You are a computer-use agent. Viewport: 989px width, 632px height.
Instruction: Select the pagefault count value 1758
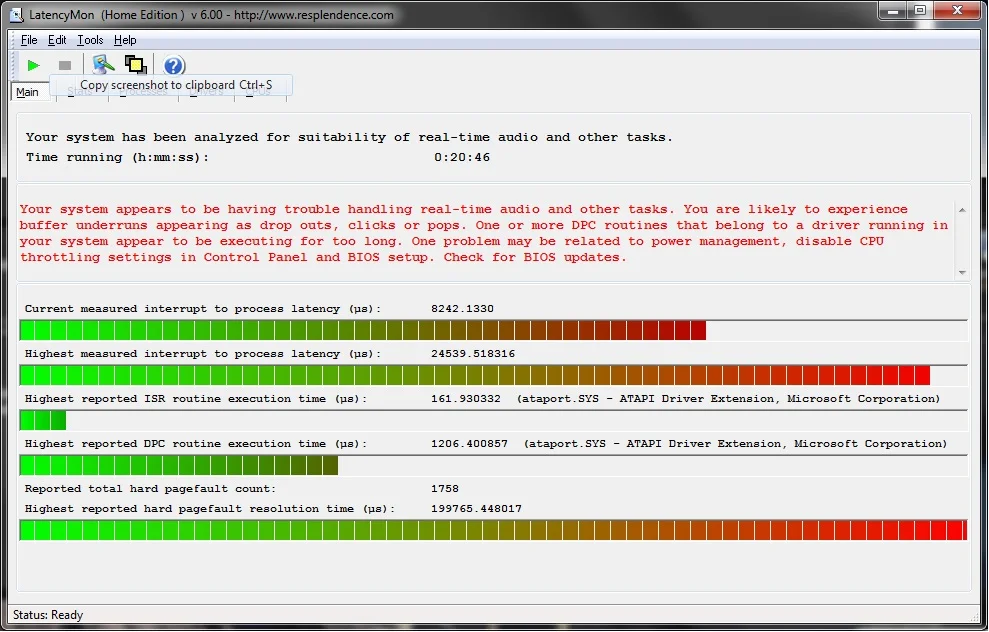pyautogui.click(x=445, y=489)
